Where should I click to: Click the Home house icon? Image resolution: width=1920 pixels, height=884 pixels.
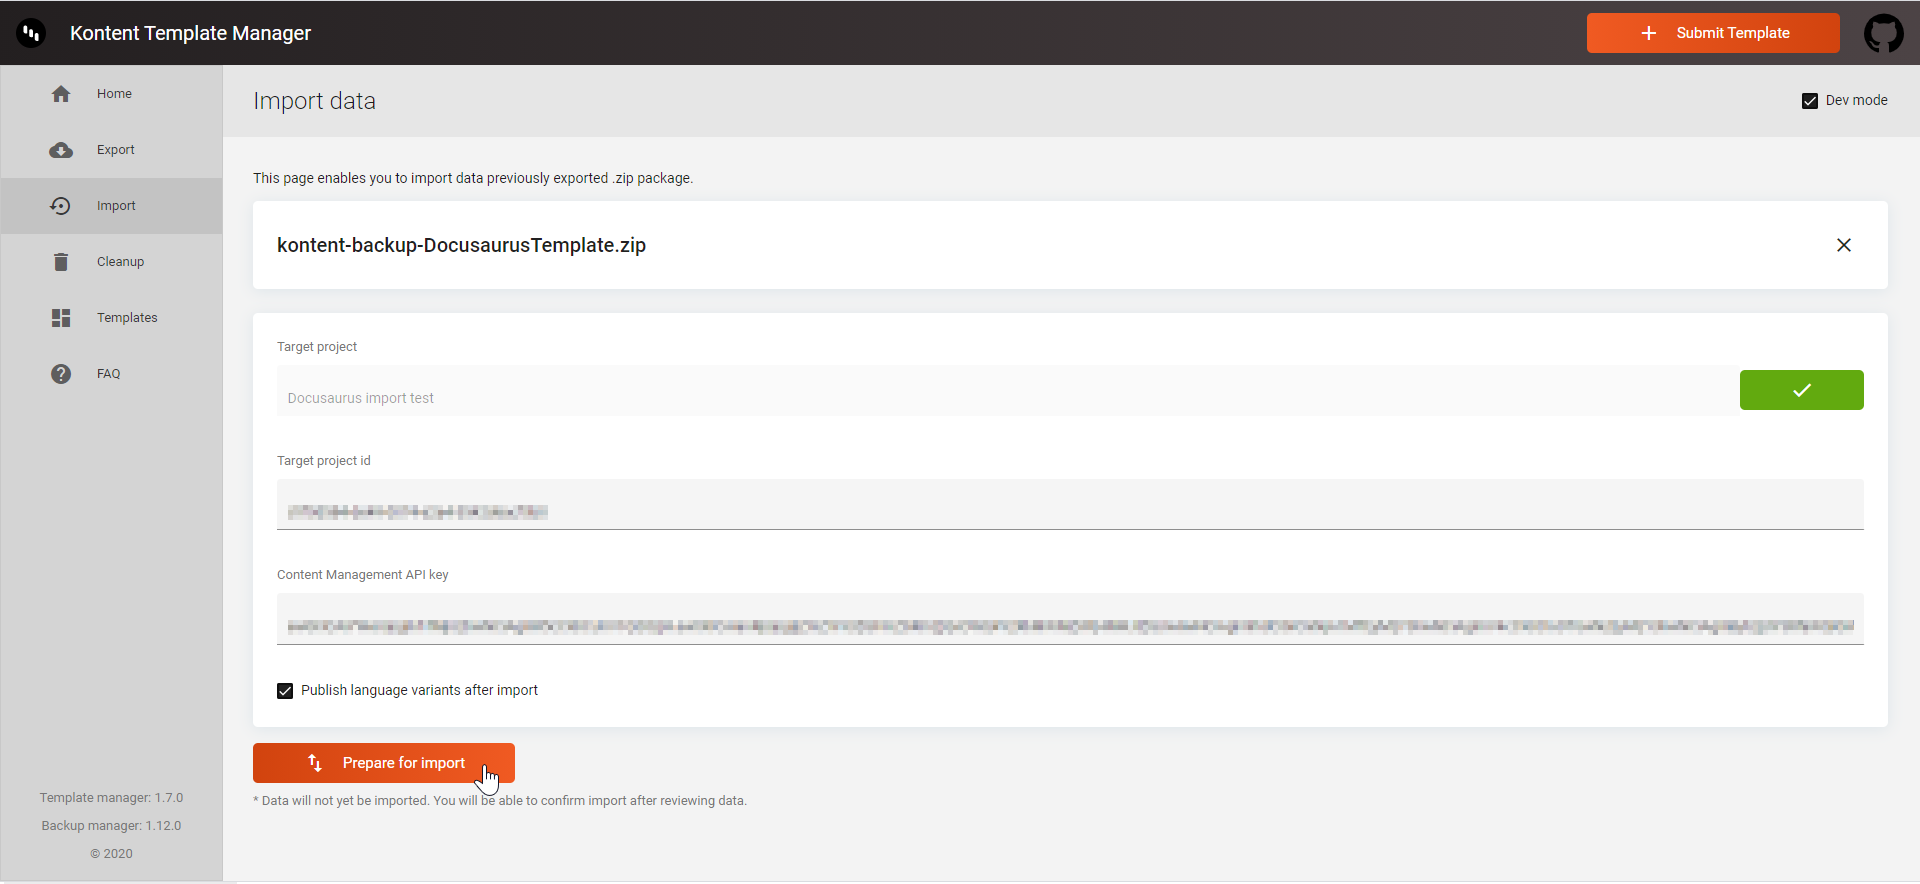point(61,94)
